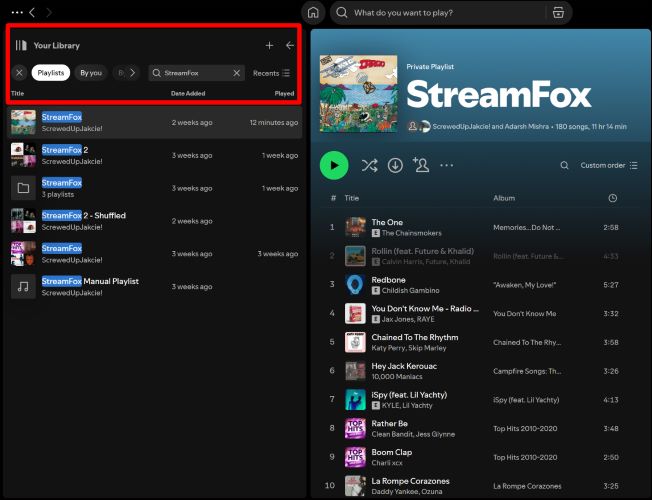Select the track 'Chained To The Rhythm'
Viewport: 652px width, 500px height.
[x=415, y=337]
